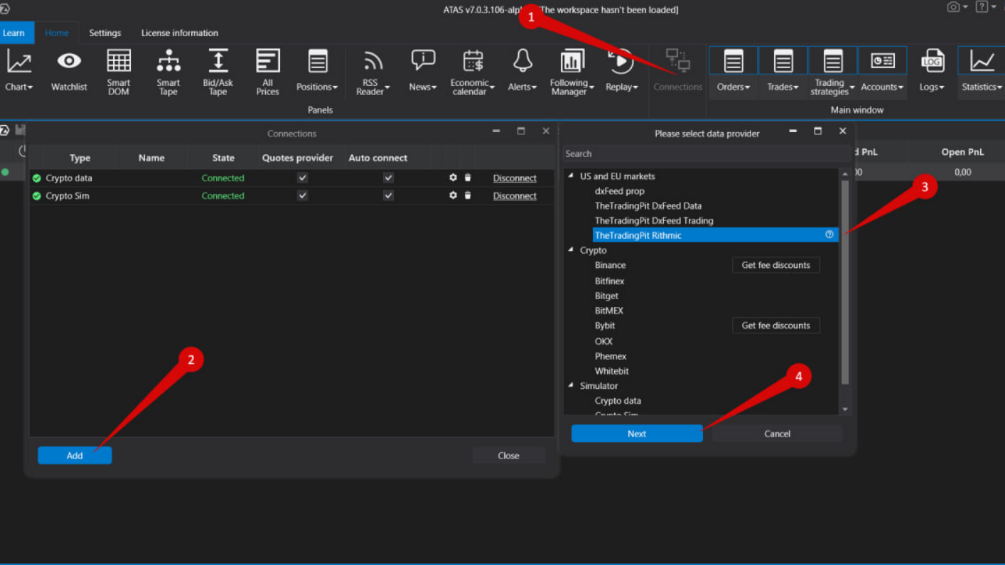Click the provider list vertical scrollbar
The height and width of the screenshot is (565, 1005).
[x=845, y=282]
